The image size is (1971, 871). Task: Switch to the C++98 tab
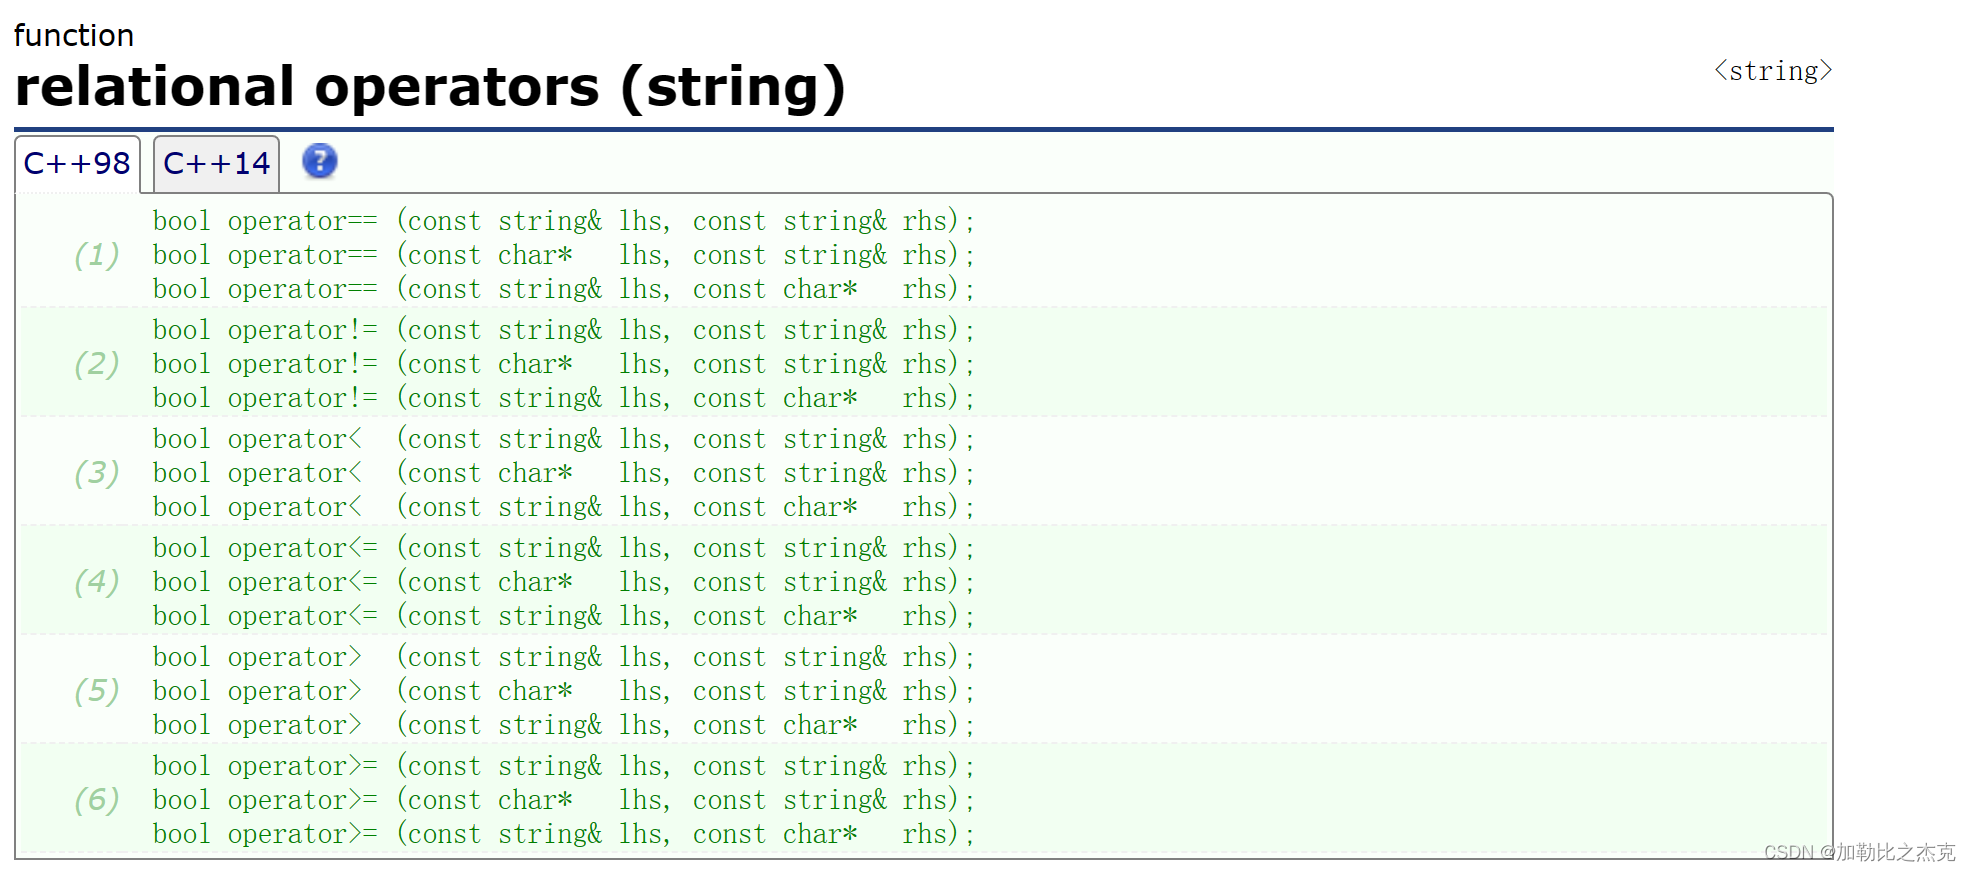77,163
